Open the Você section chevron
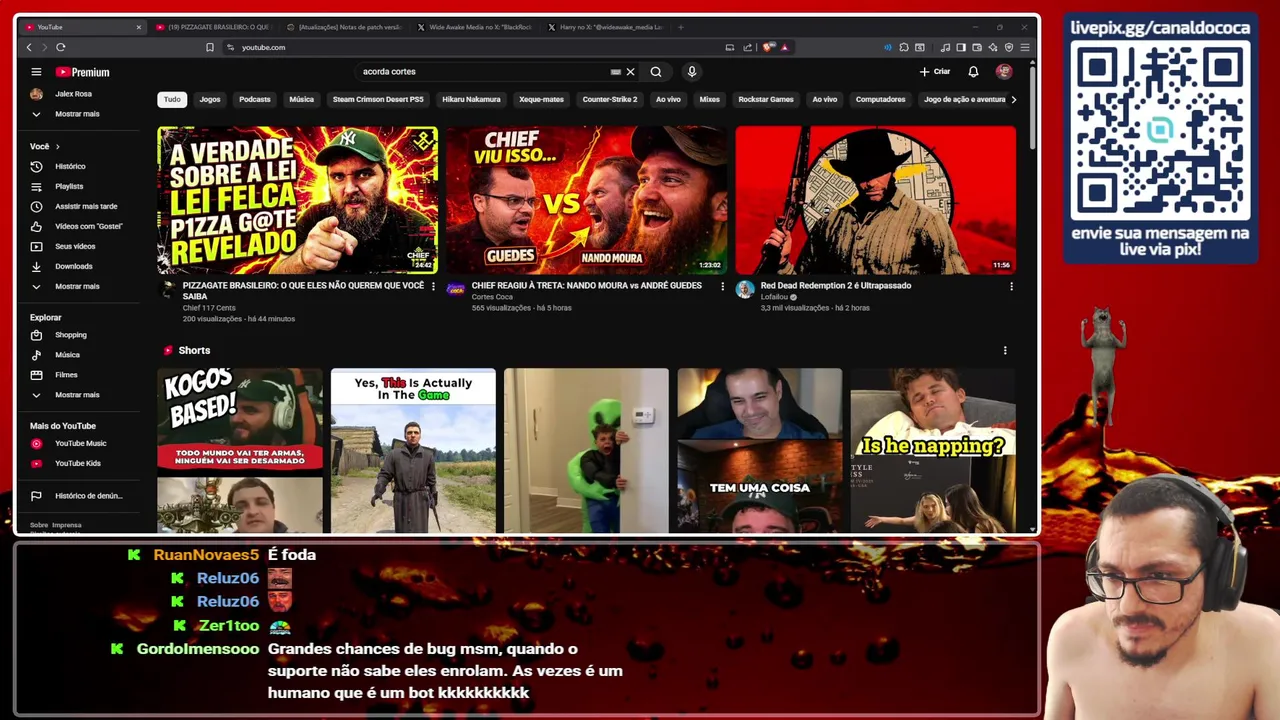Screen dimensions: 1280x720 pos(57,146)
